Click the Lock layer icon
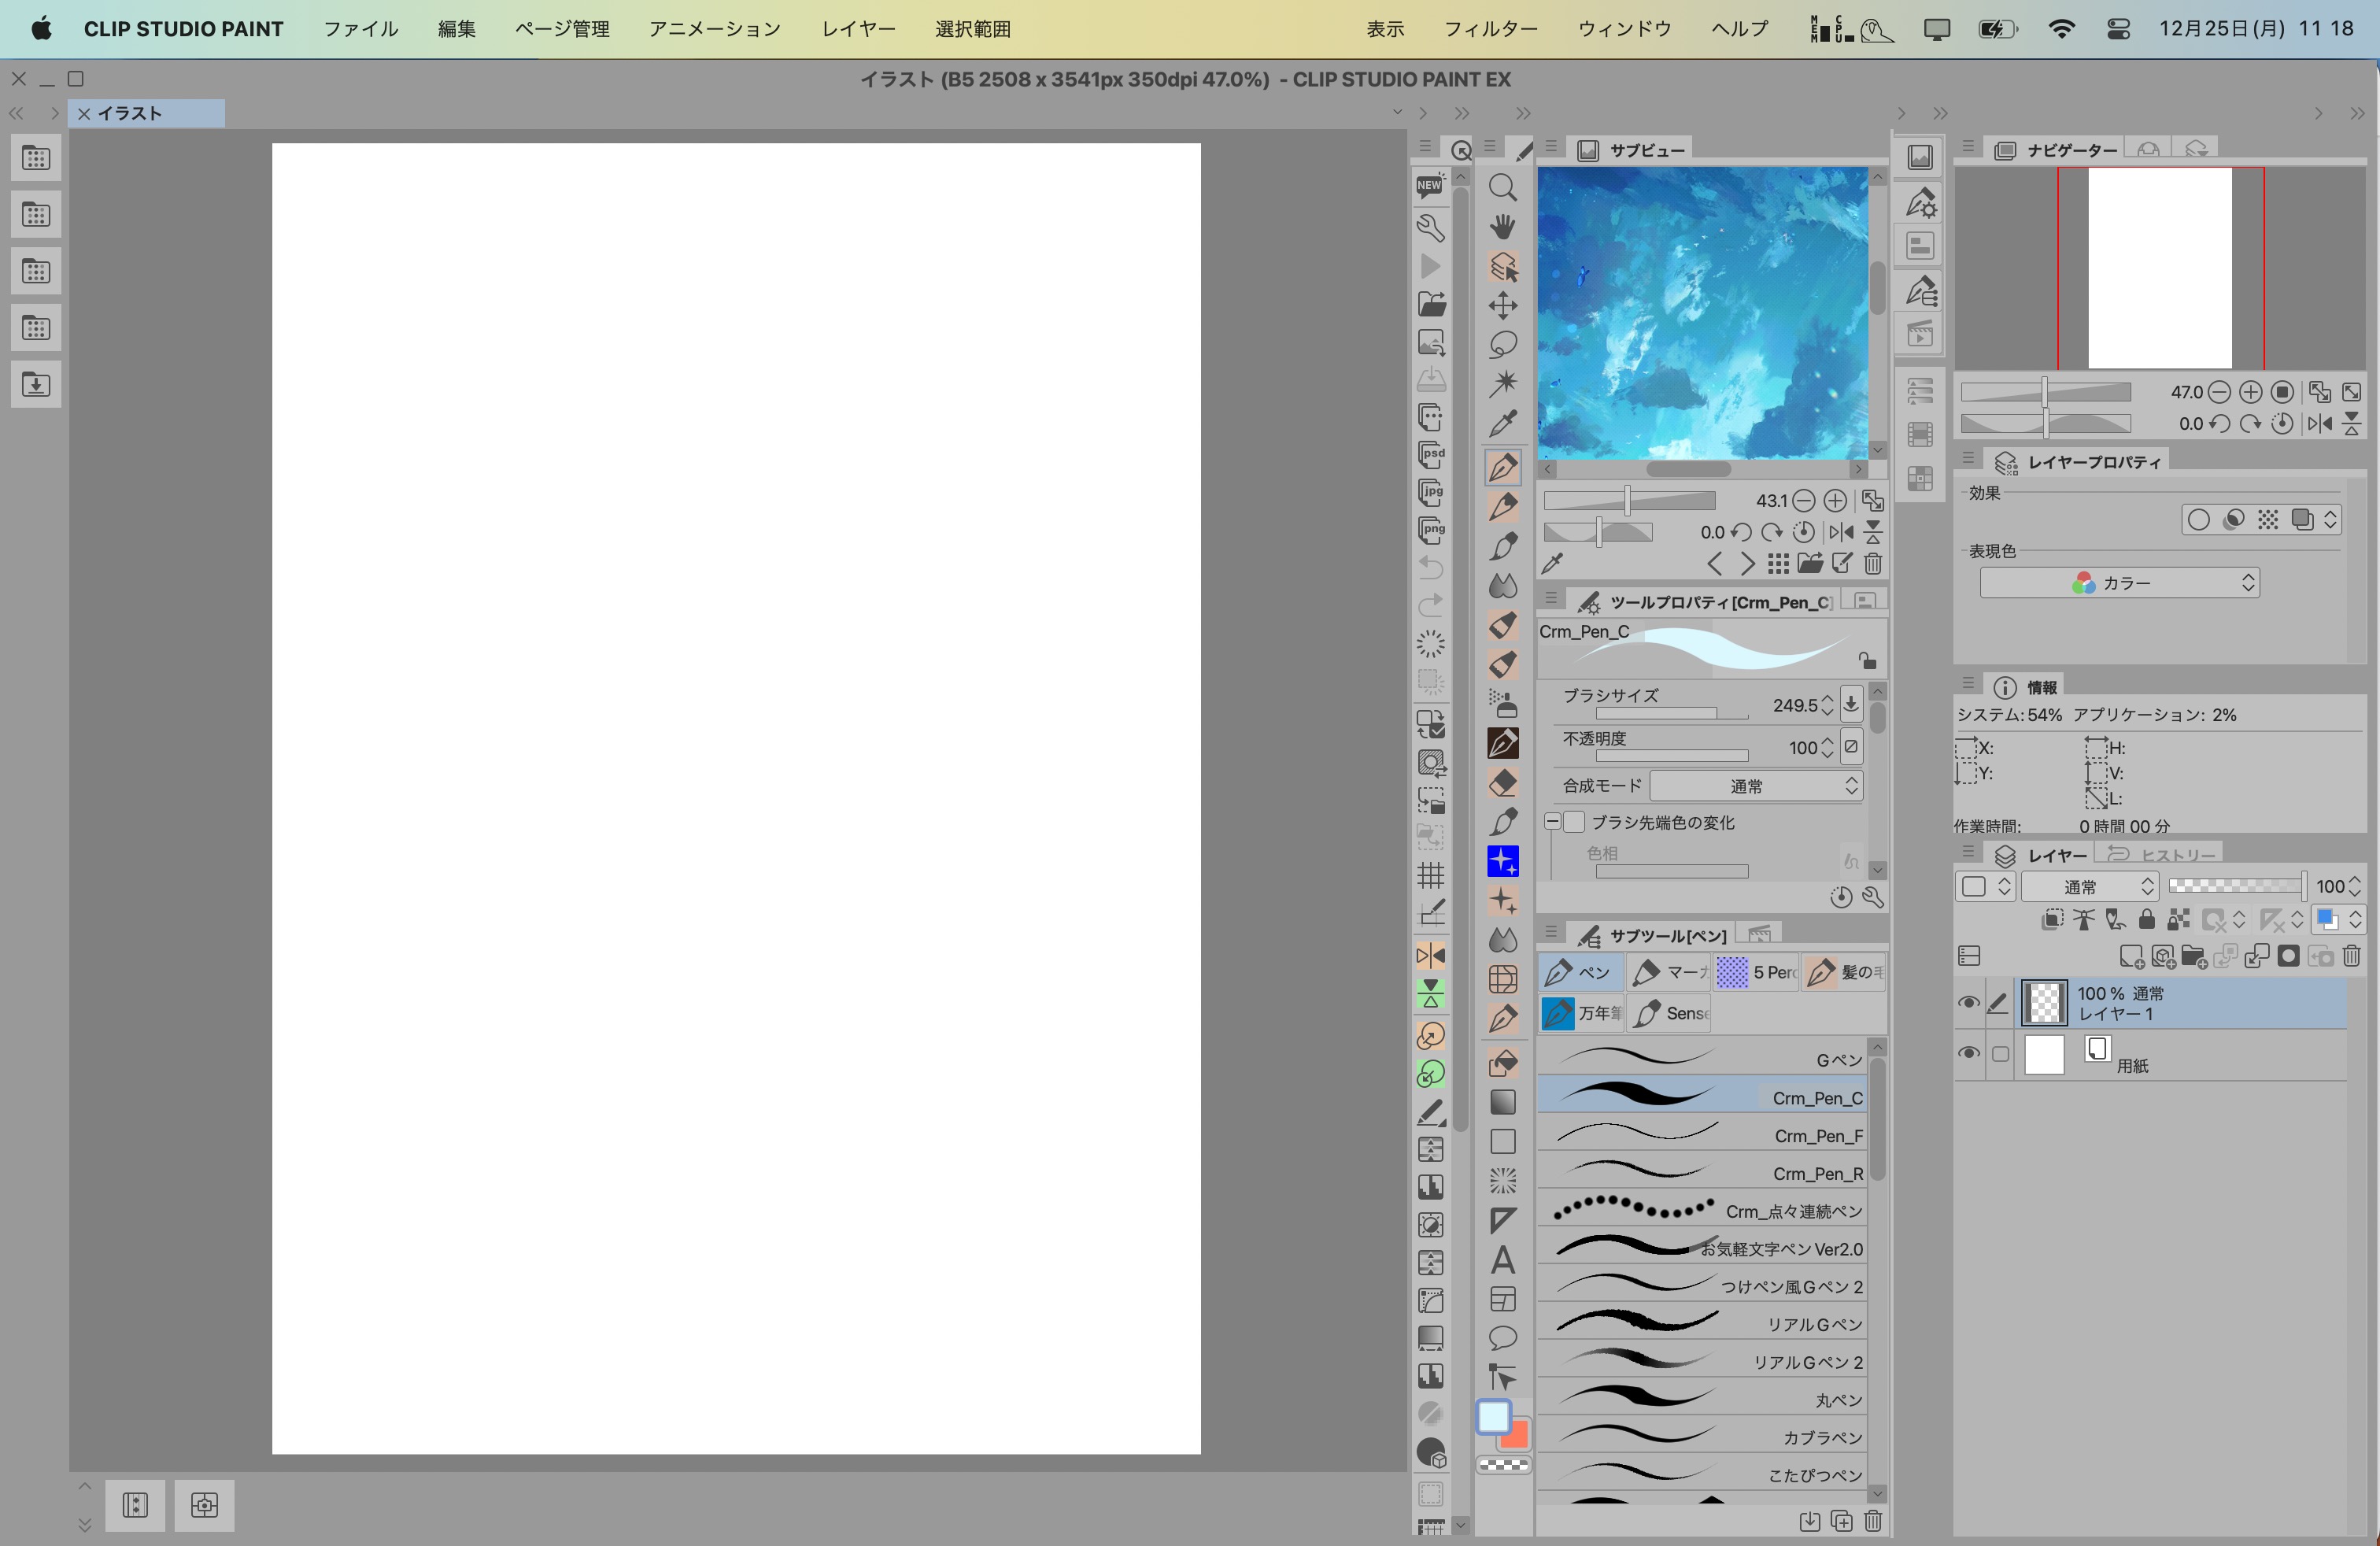Image resolution: width=2380 pixels, height=1546 pixels. click(x=2147, y=919)
